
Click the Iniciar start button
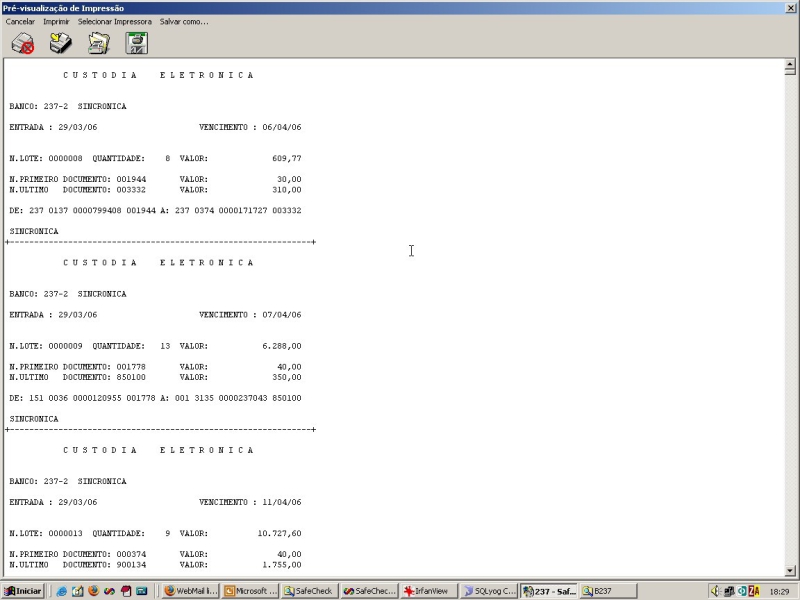(23, 591)
